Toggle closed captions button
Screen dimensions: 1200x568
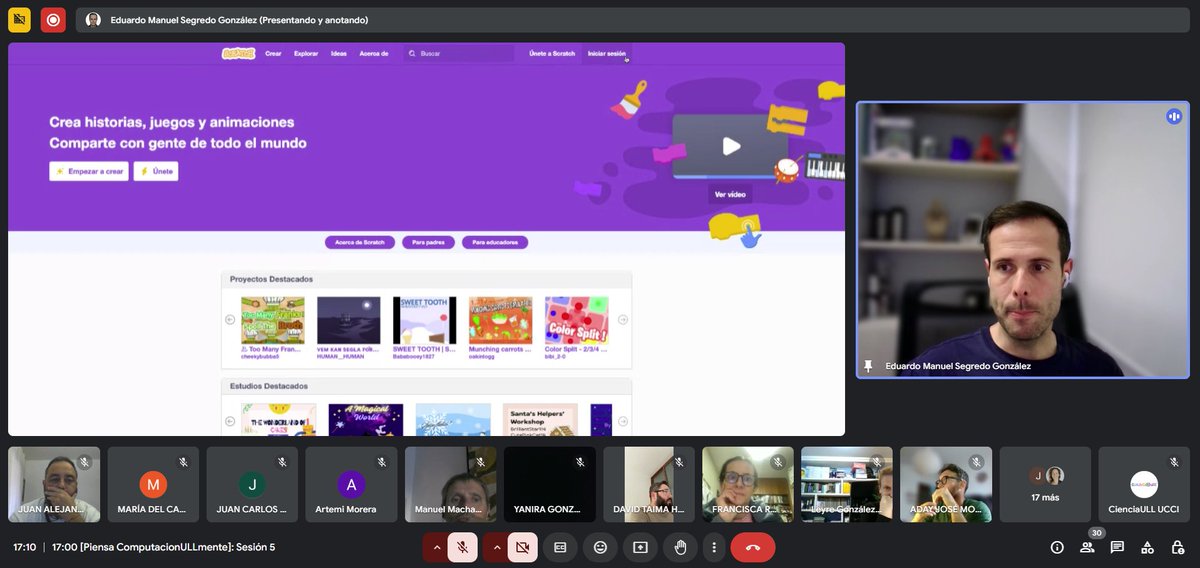560,547
